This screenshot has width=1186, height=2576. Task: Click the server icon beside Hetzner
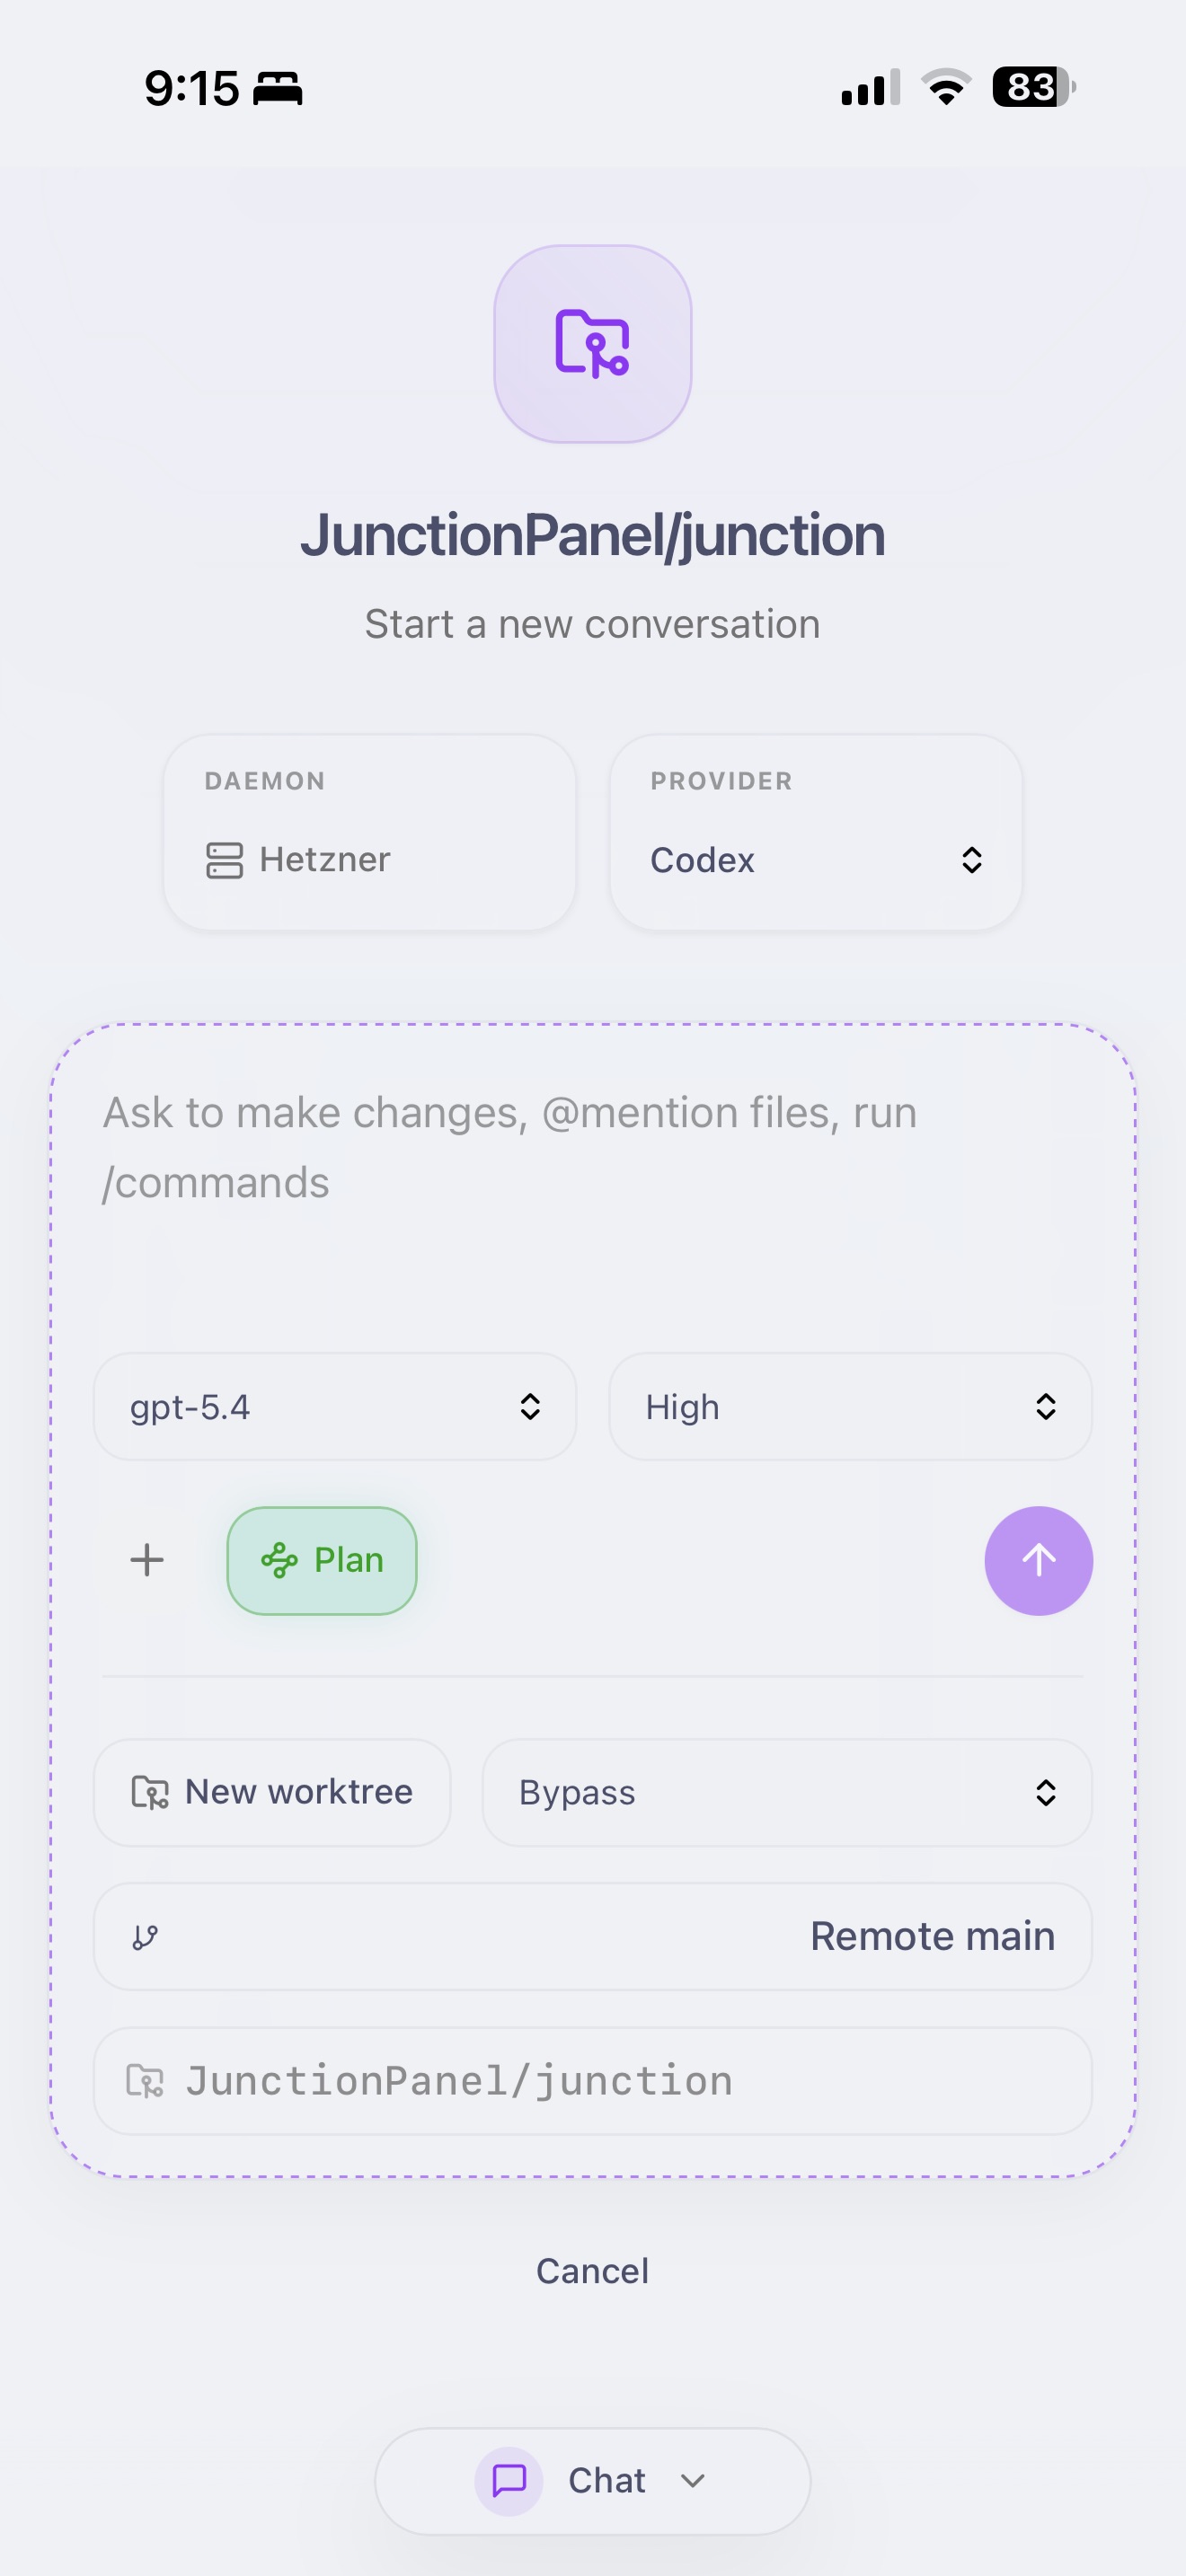pos(224,860)
